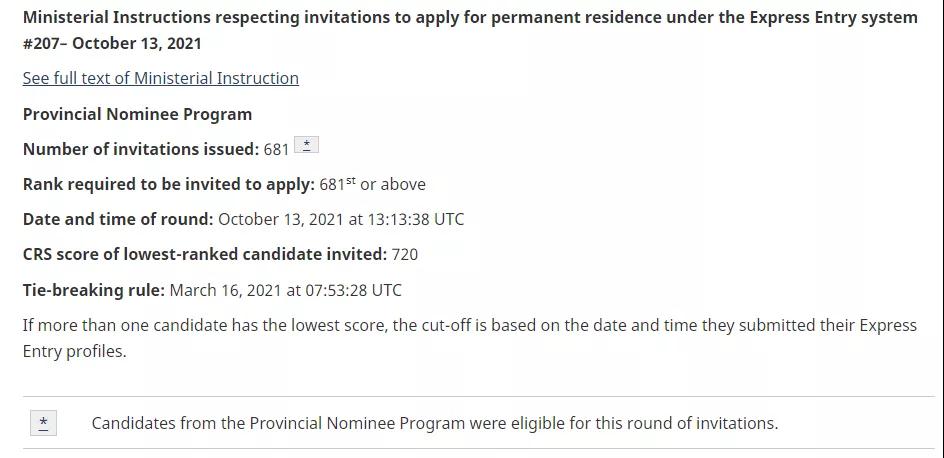Select the 'Provincial Nominee Program' bold subheading
Image resolution: width=944 pixels, height=458 pixels.
[137, 114]
